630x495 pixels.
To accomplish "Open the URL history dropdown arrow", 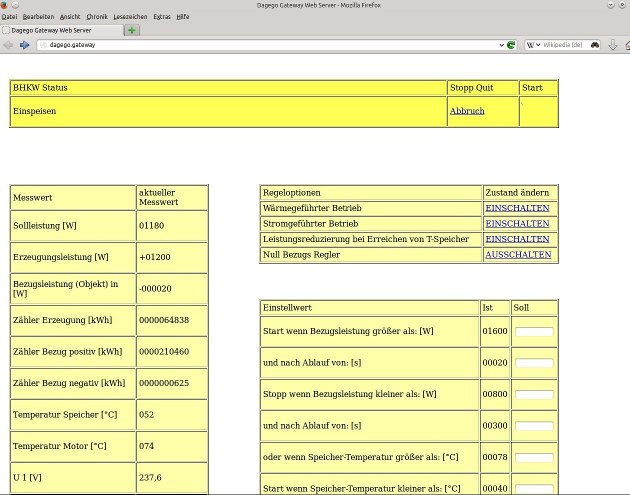I will coord(501,45).
